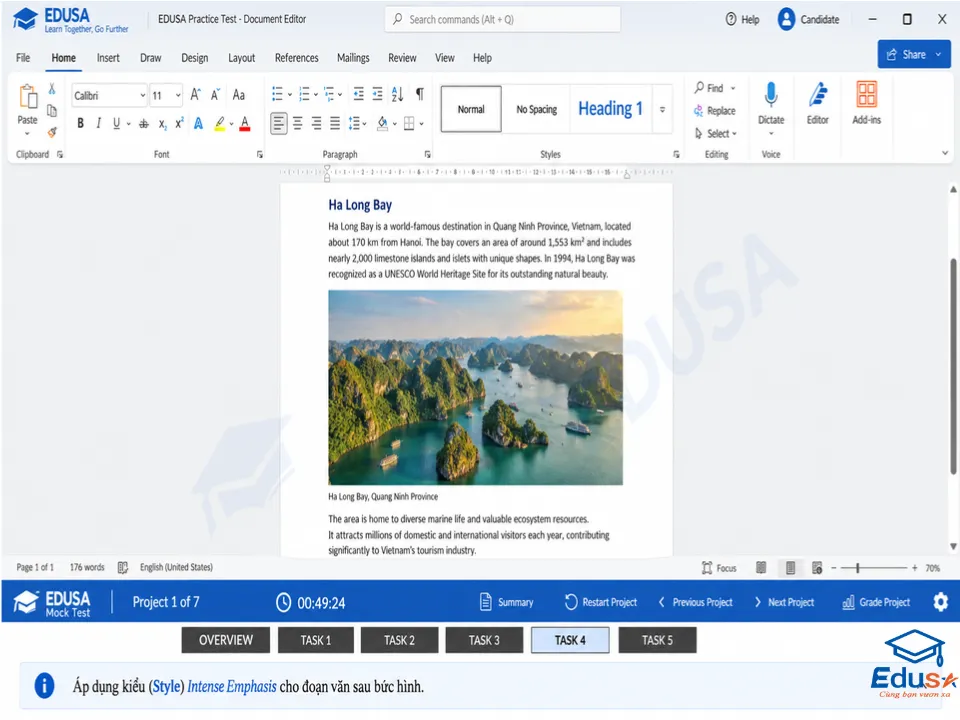Click Restart Project

click(601, 602)
